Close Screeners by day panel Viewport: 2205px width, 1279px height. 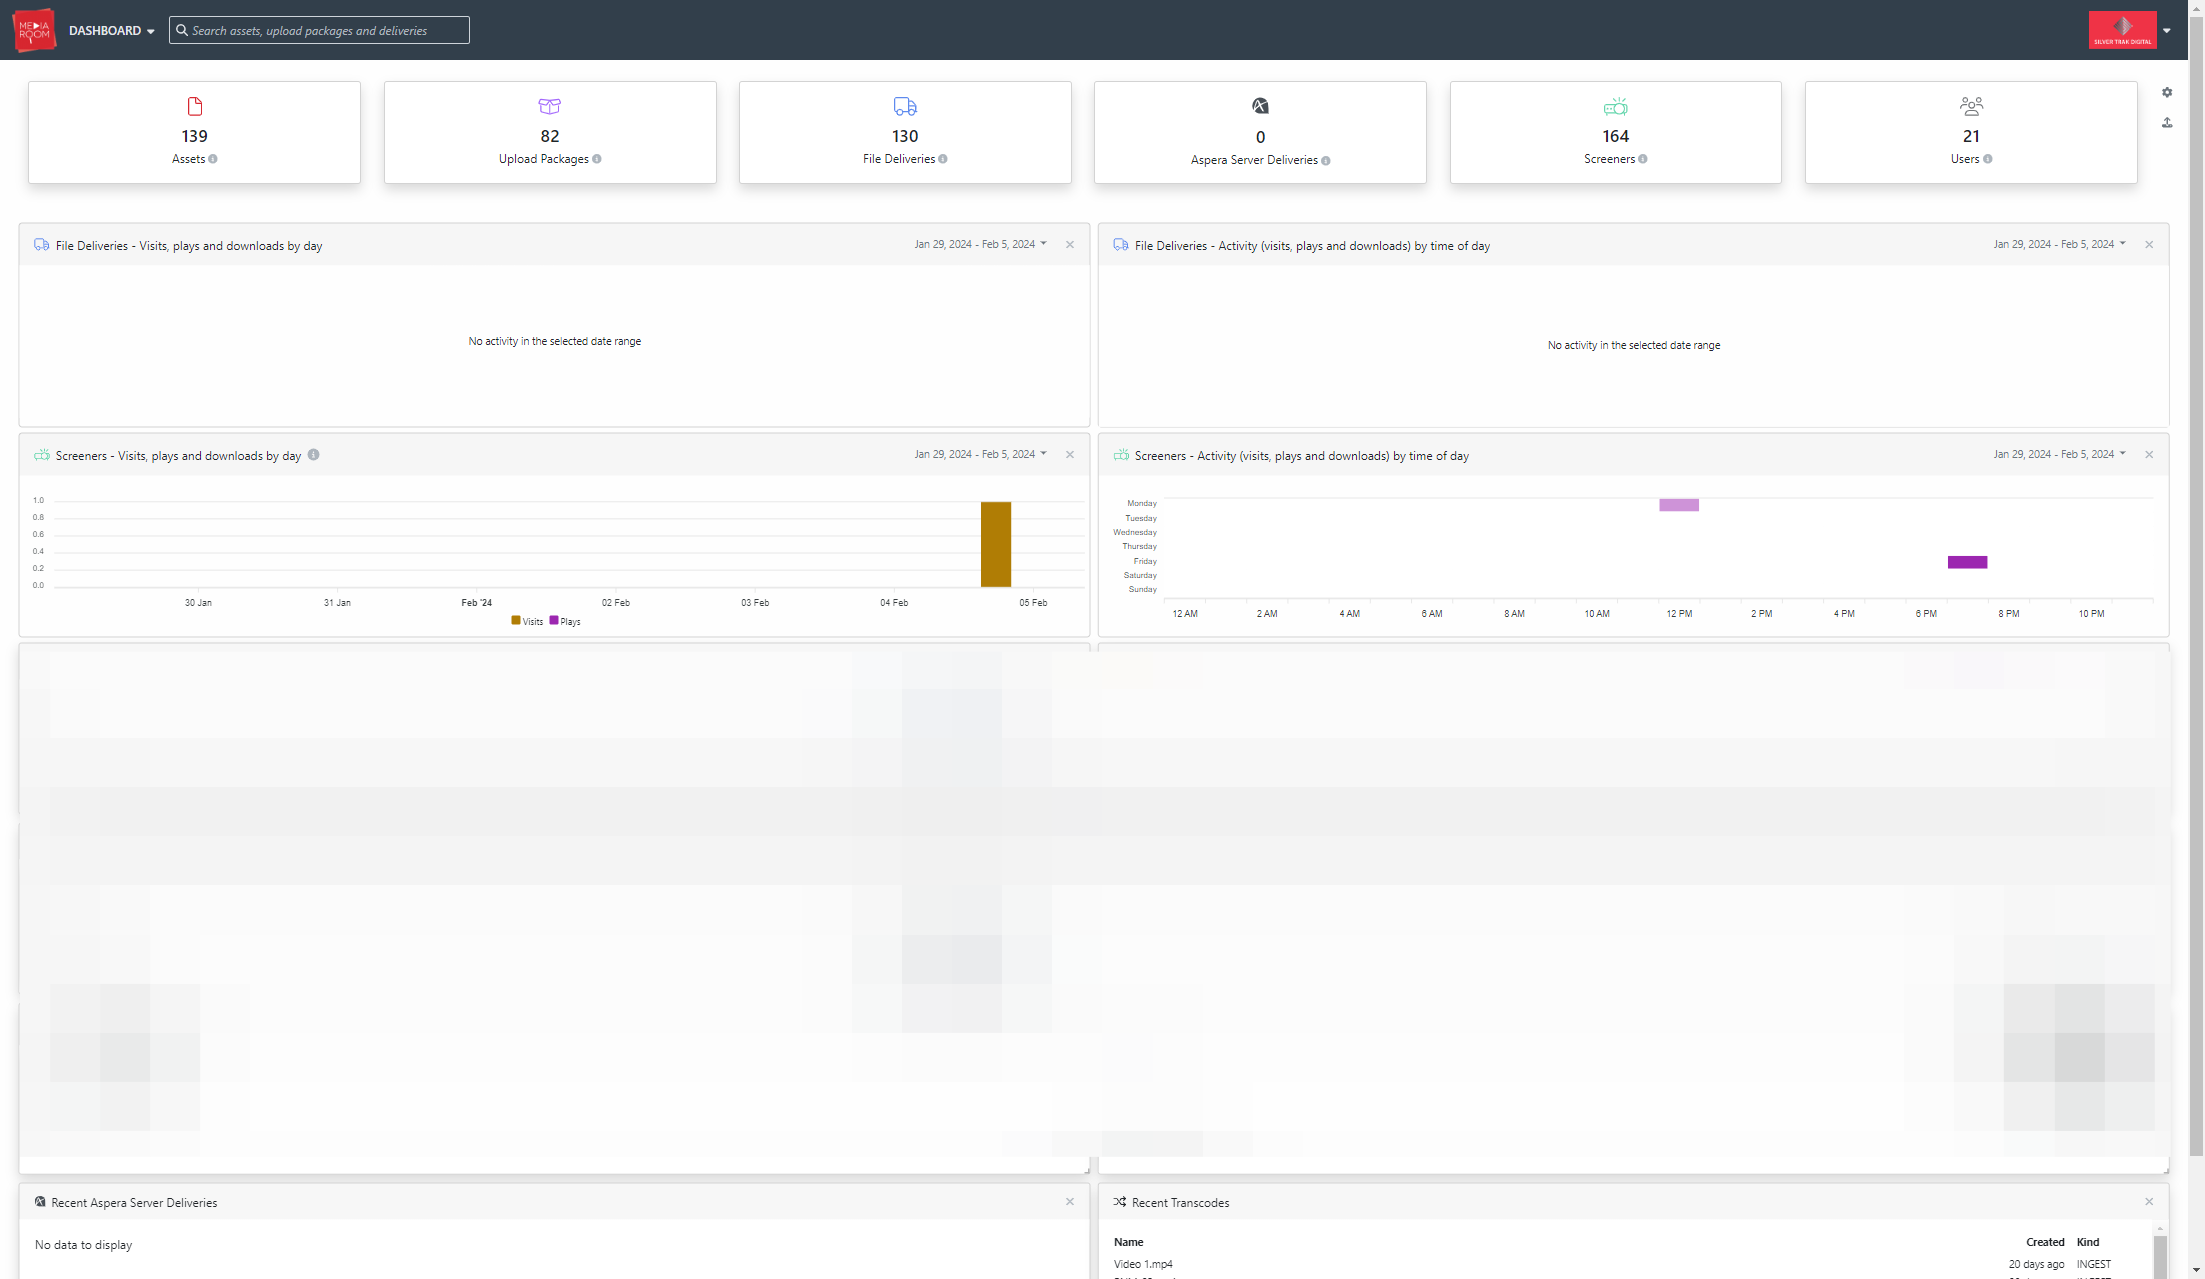click(x=1070, y=454)
